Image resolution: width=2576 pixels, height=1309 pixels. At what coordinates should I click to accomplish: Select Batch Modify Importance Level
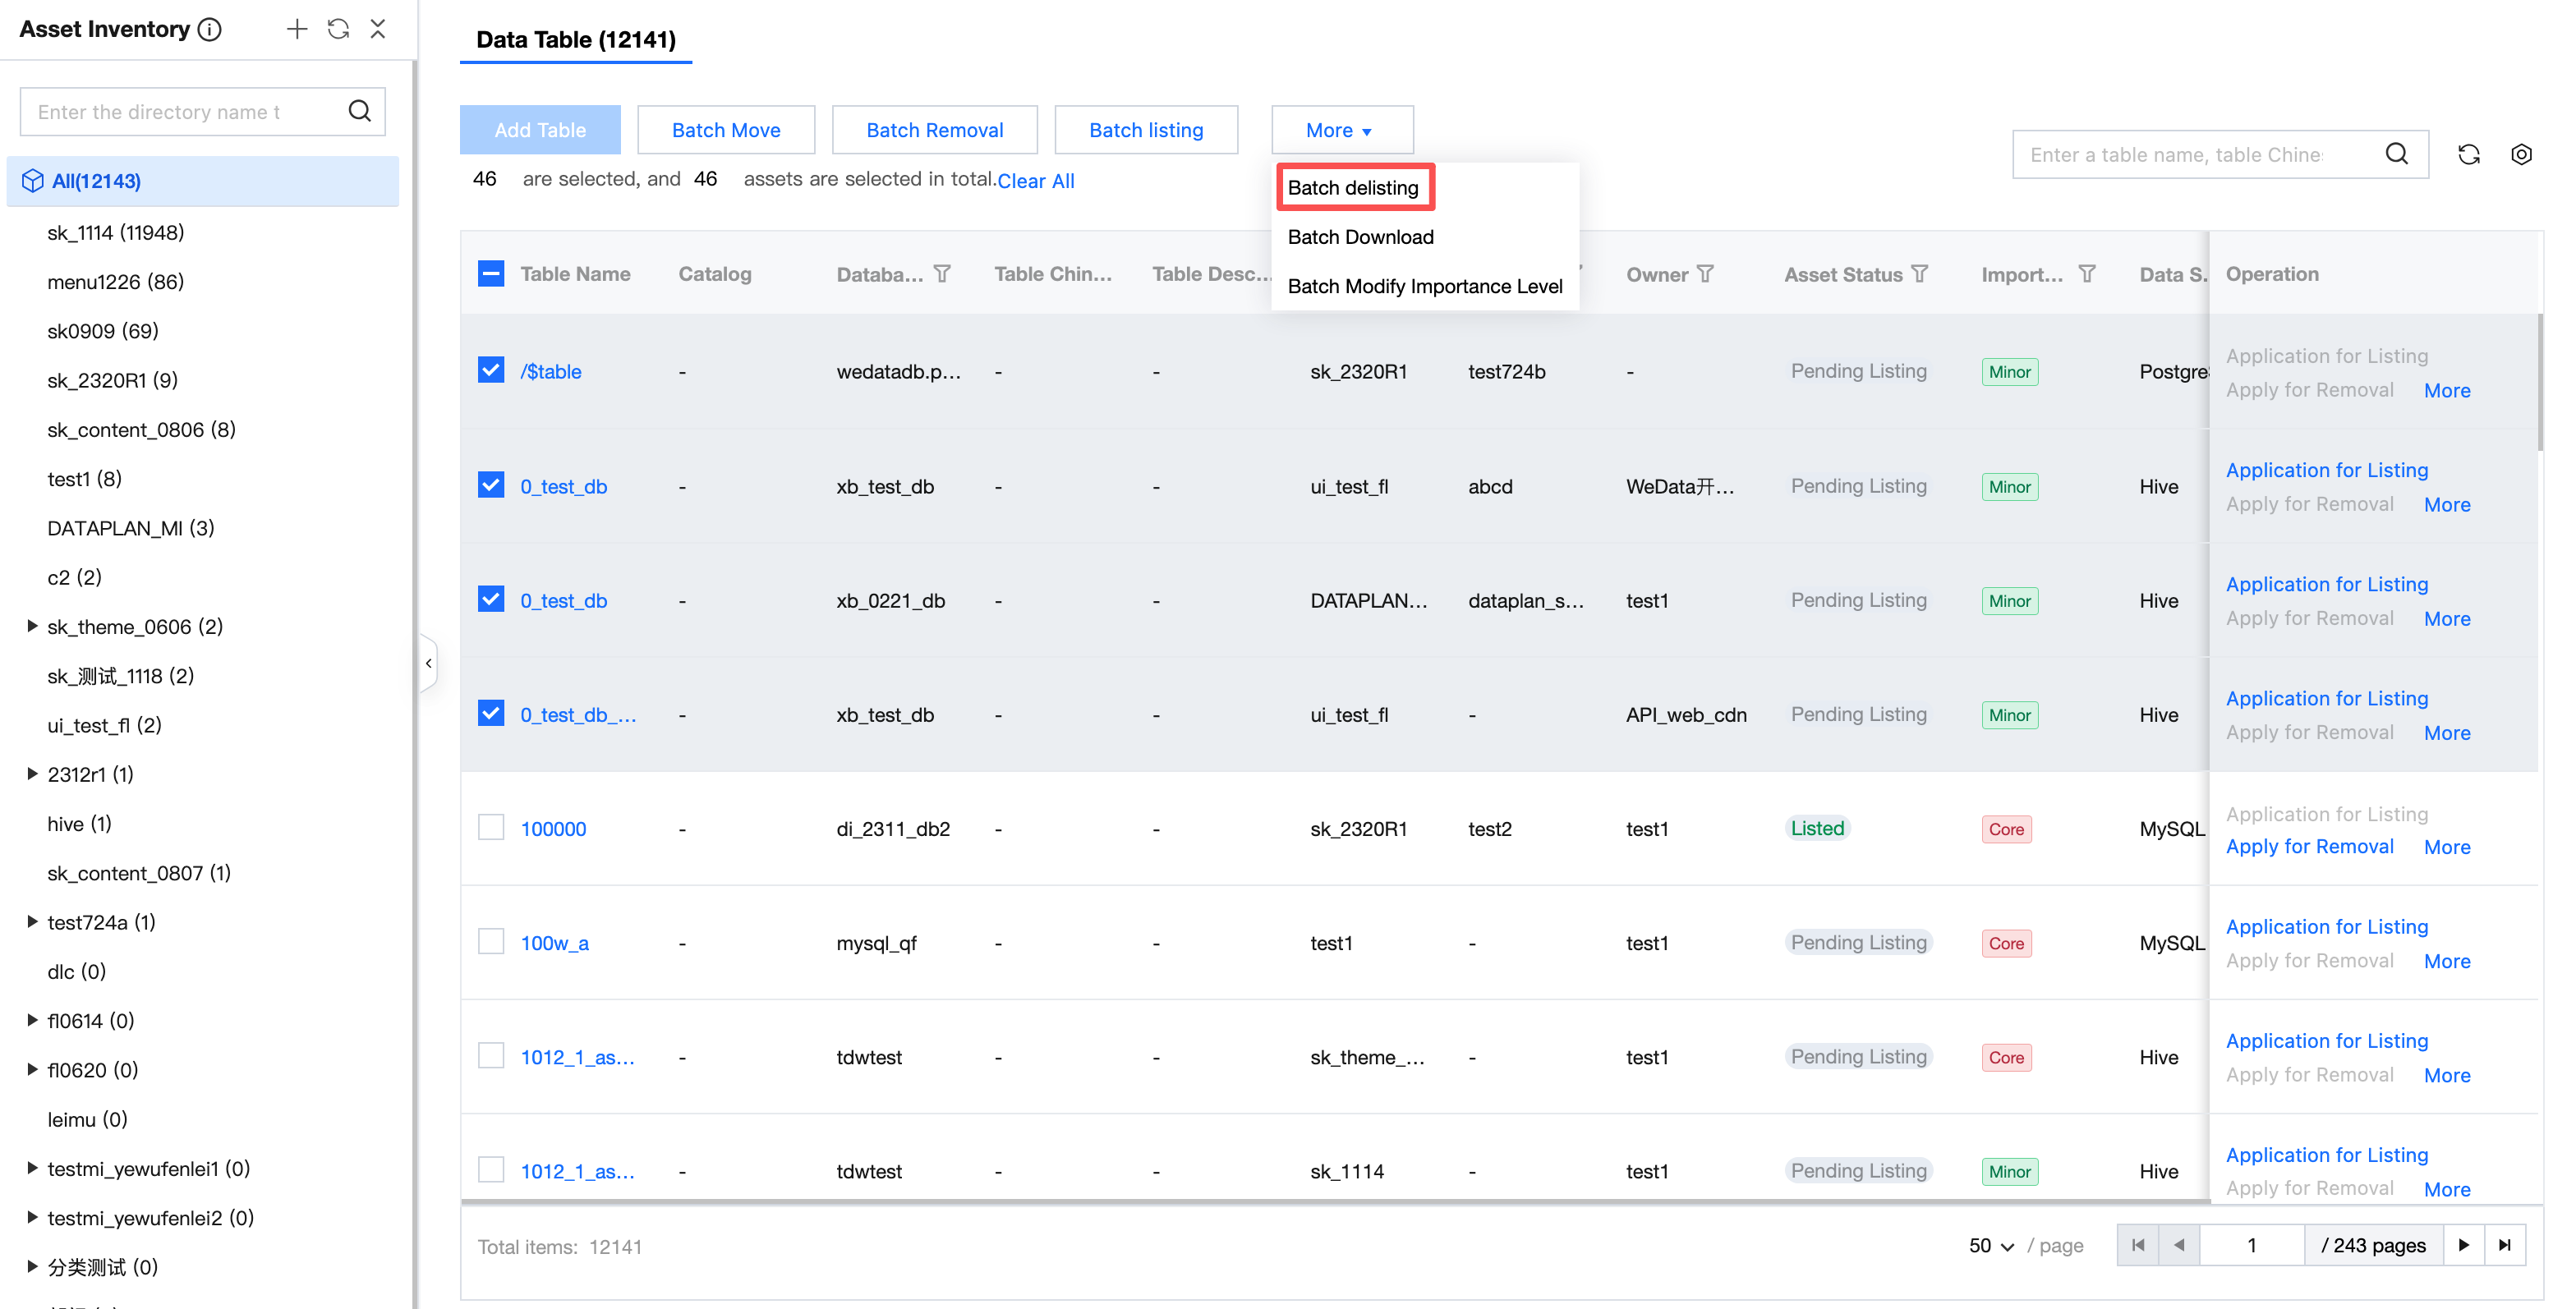[x=1424, y=286]
